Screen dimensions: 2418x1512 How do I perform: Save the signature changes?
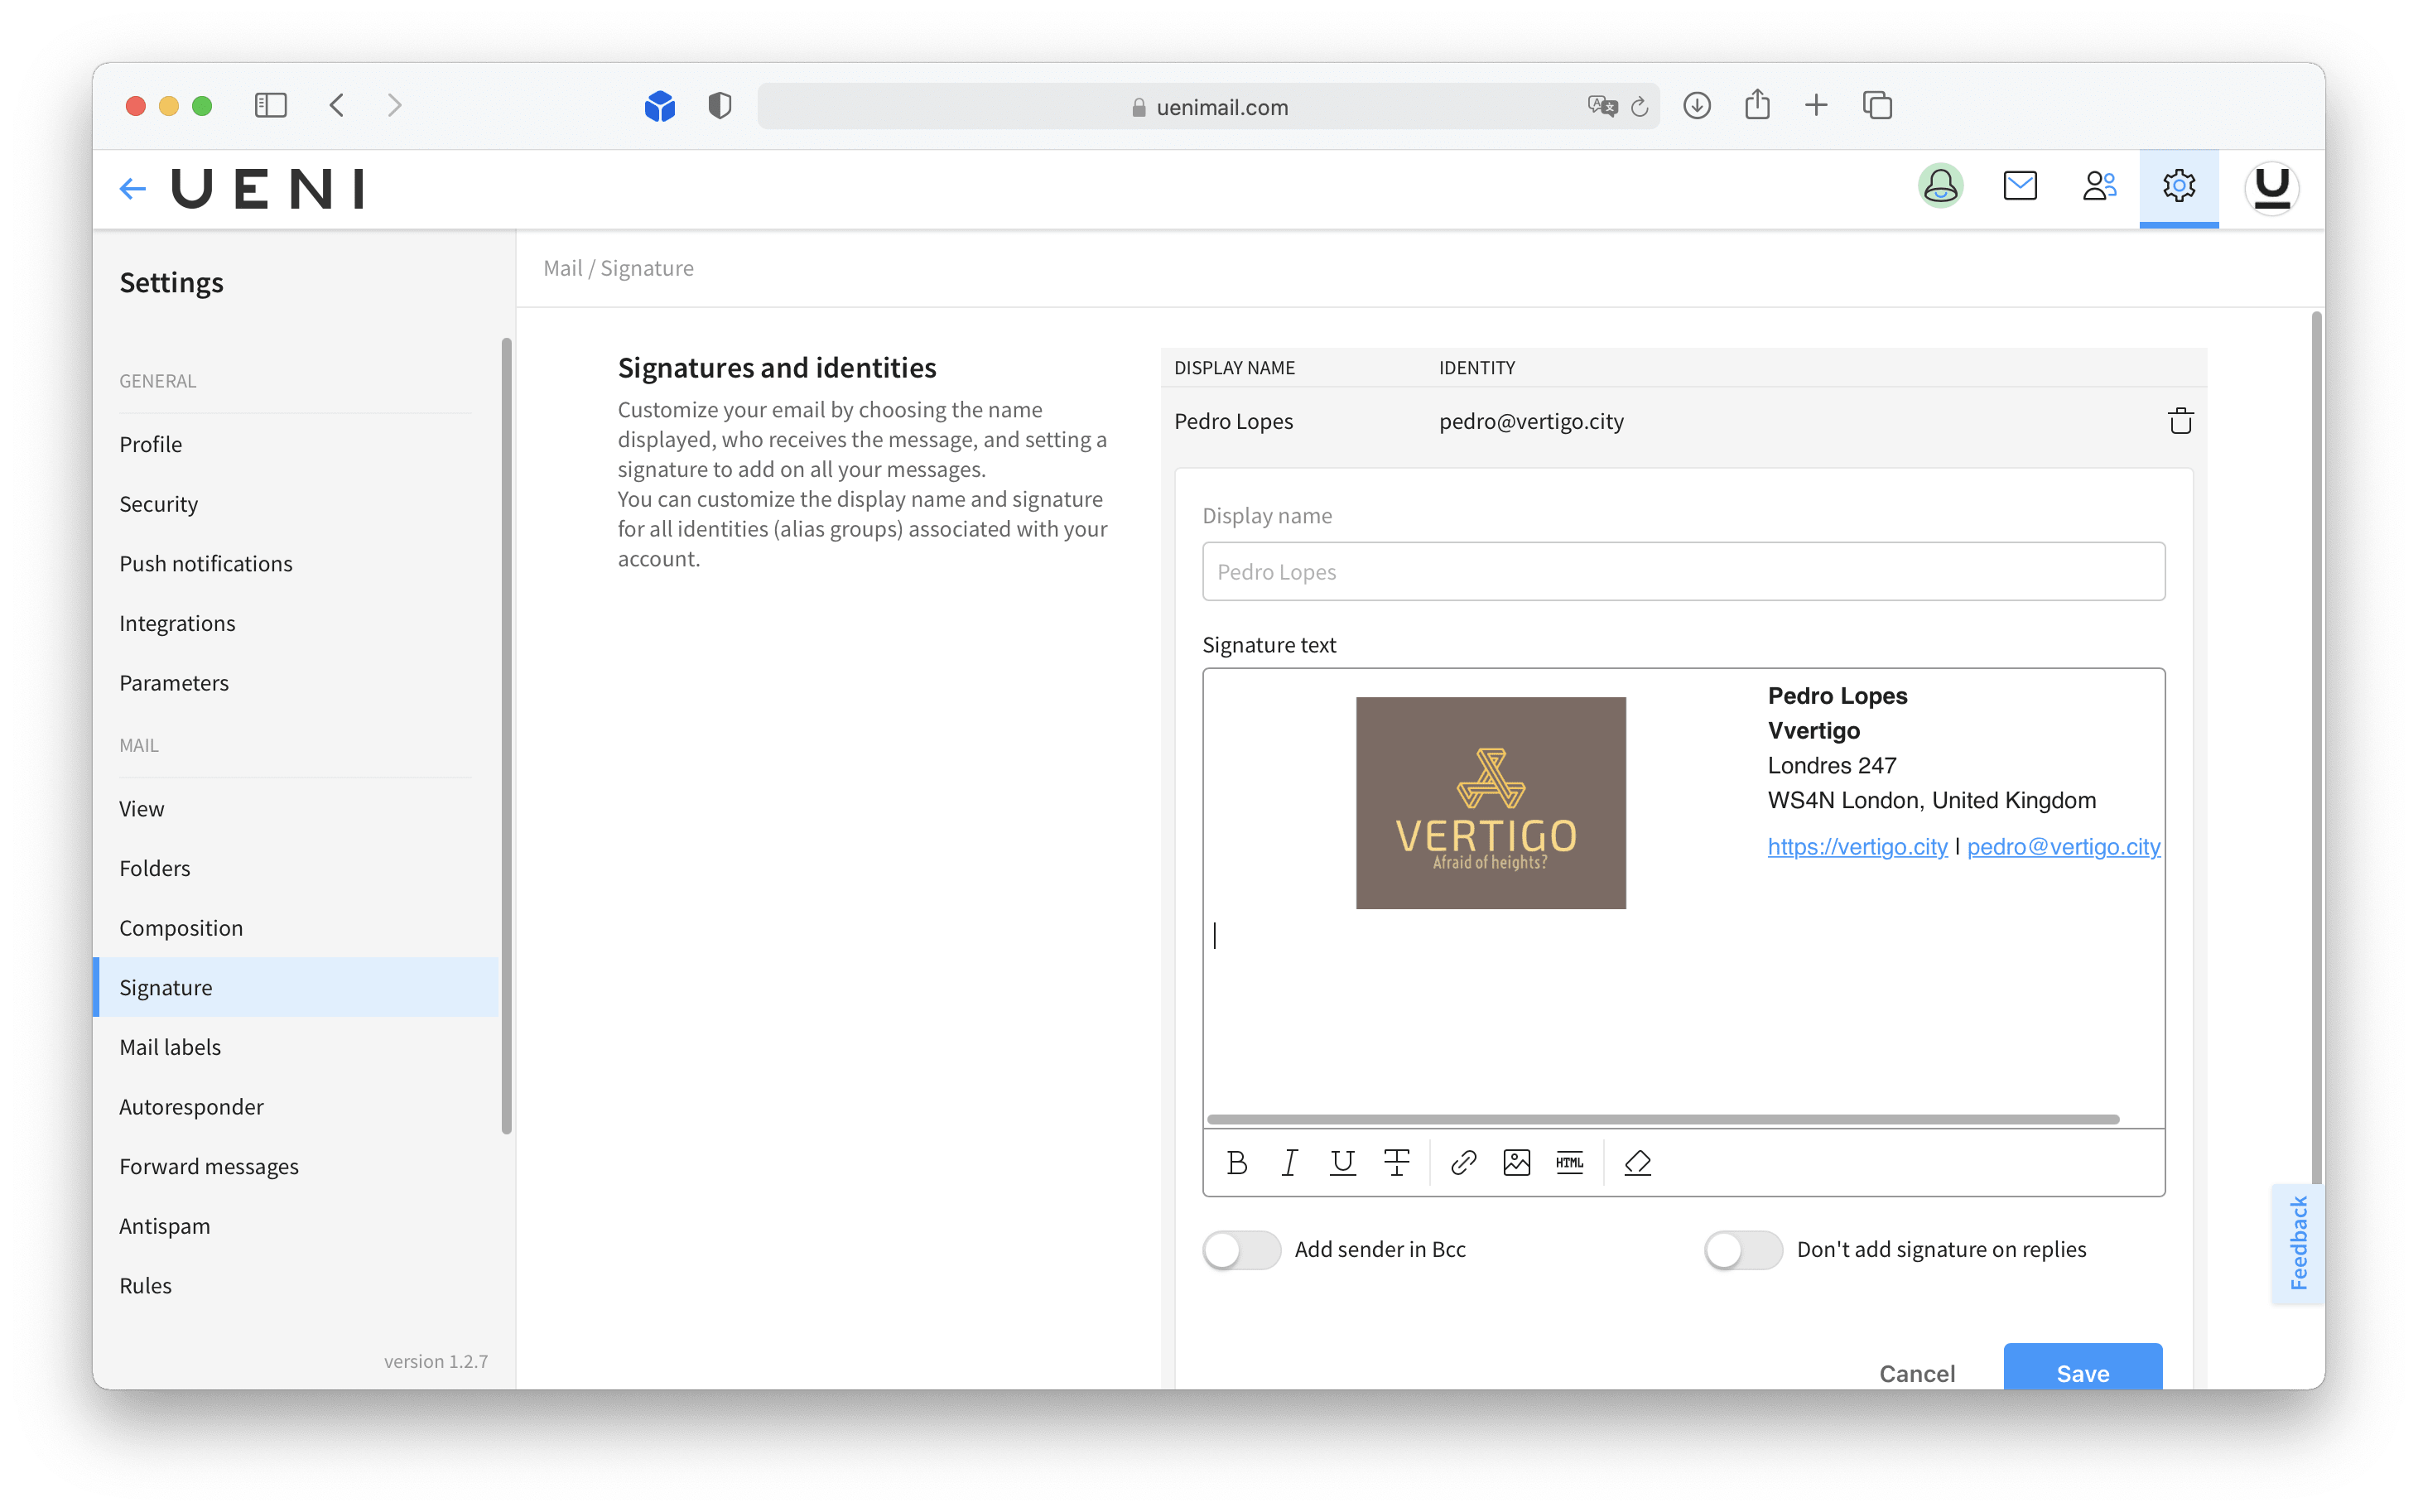click(x=2082, y=1367)
